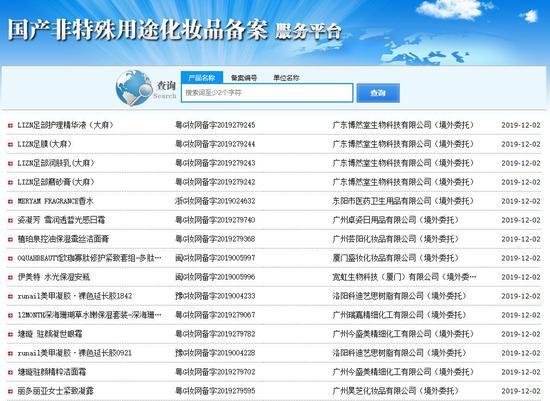Click red bullet icon beside 丽多丽亚女士紧致凝露
550x401 pixels.
[x=11, y=391]
